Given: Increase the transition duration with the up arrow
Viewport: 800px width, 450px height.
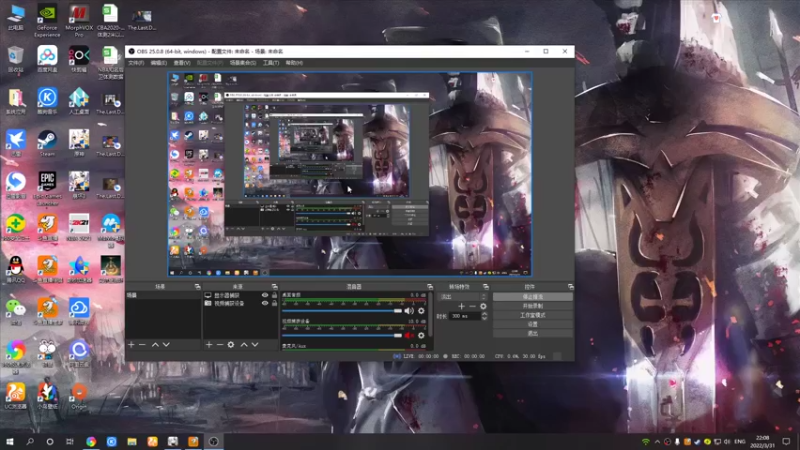Looking at the screenshot, I should (x=484, y=314).
